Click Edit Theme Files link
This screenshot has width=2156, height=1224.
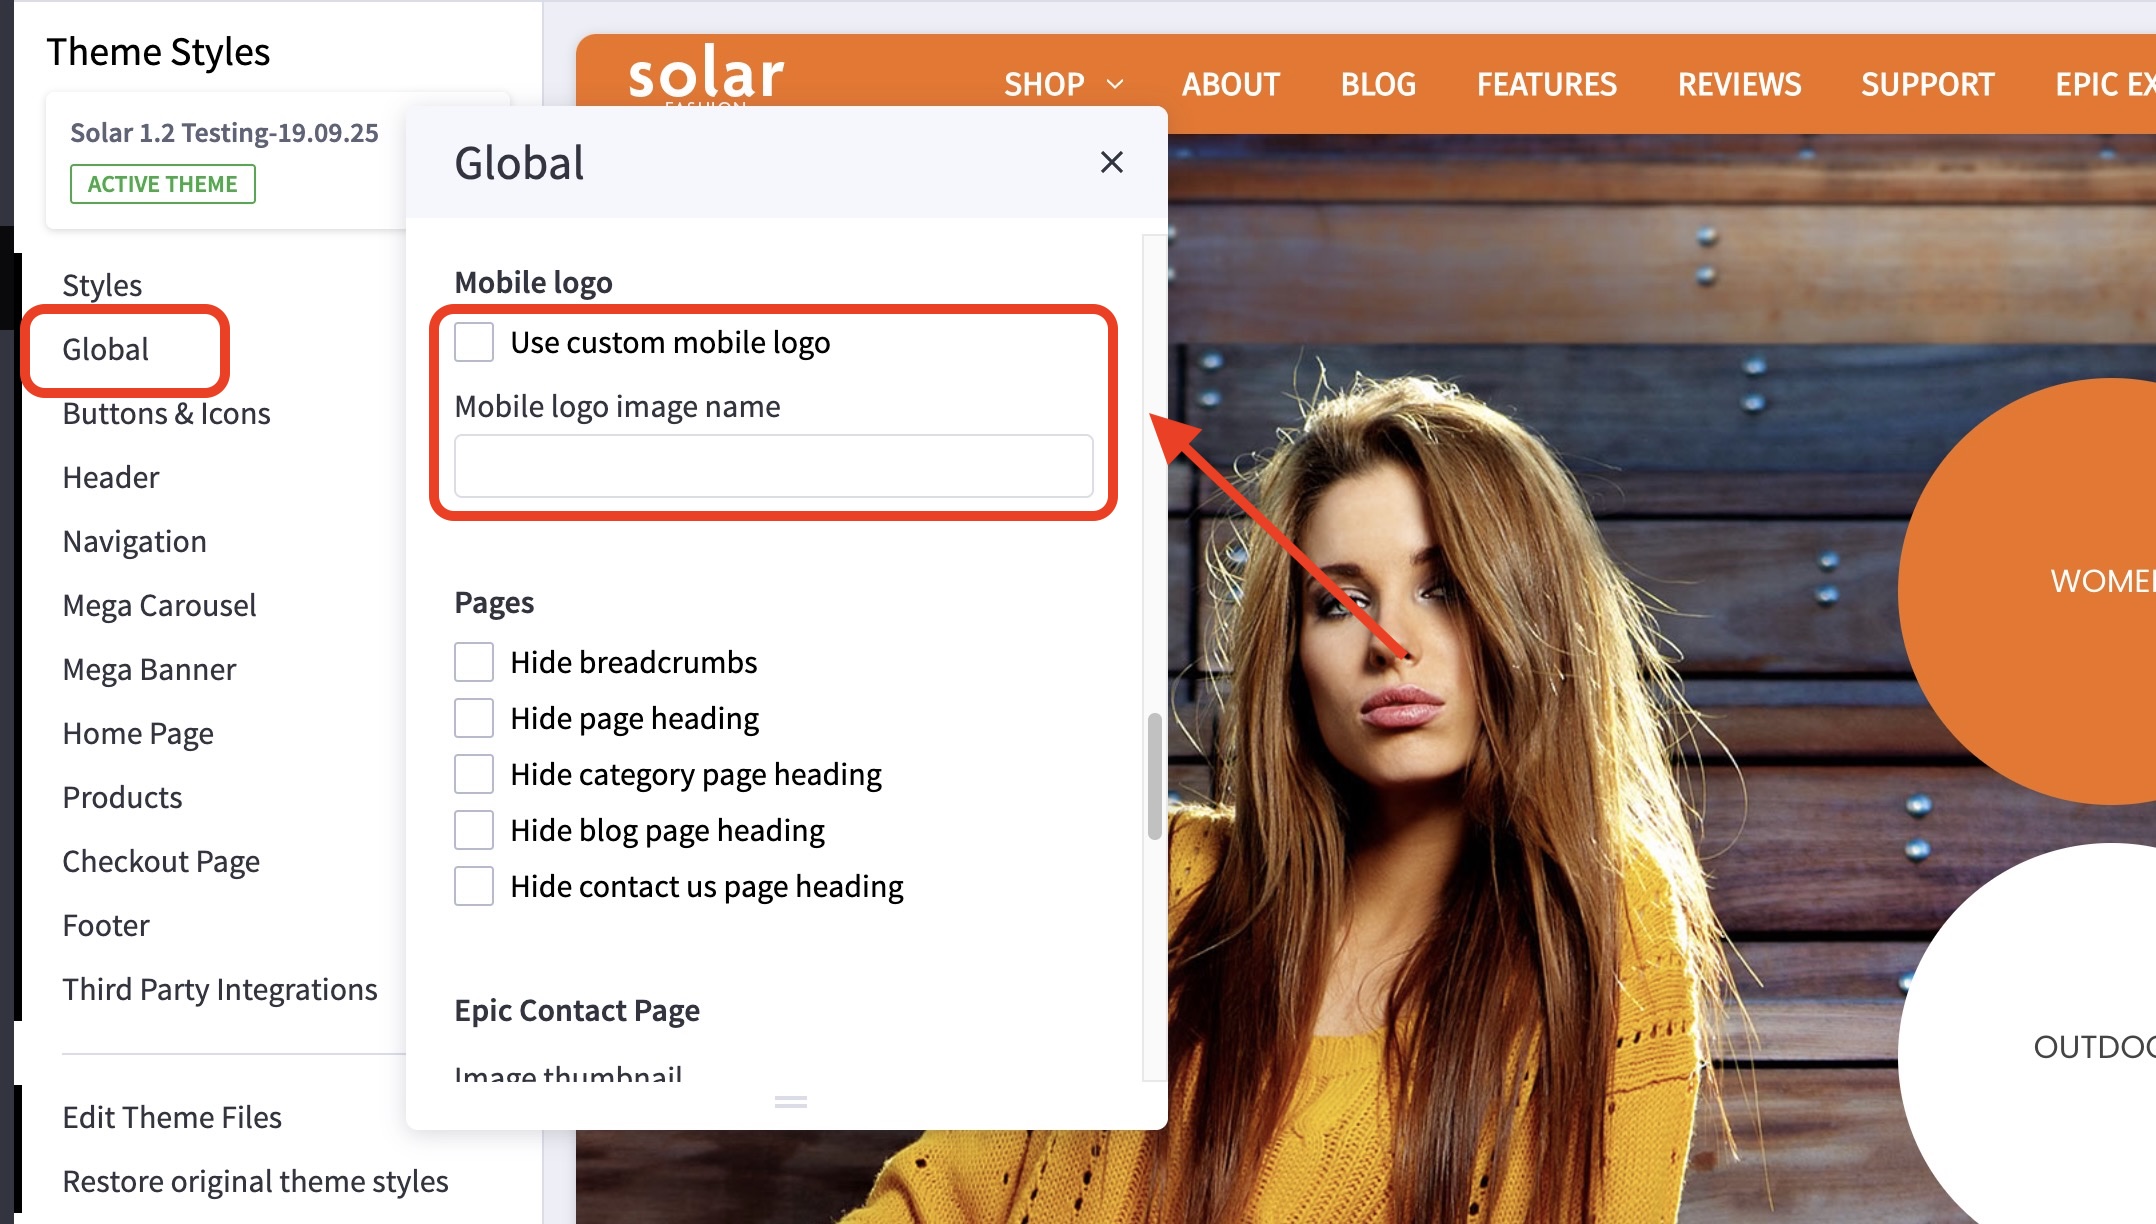(x=172, y=1117)
